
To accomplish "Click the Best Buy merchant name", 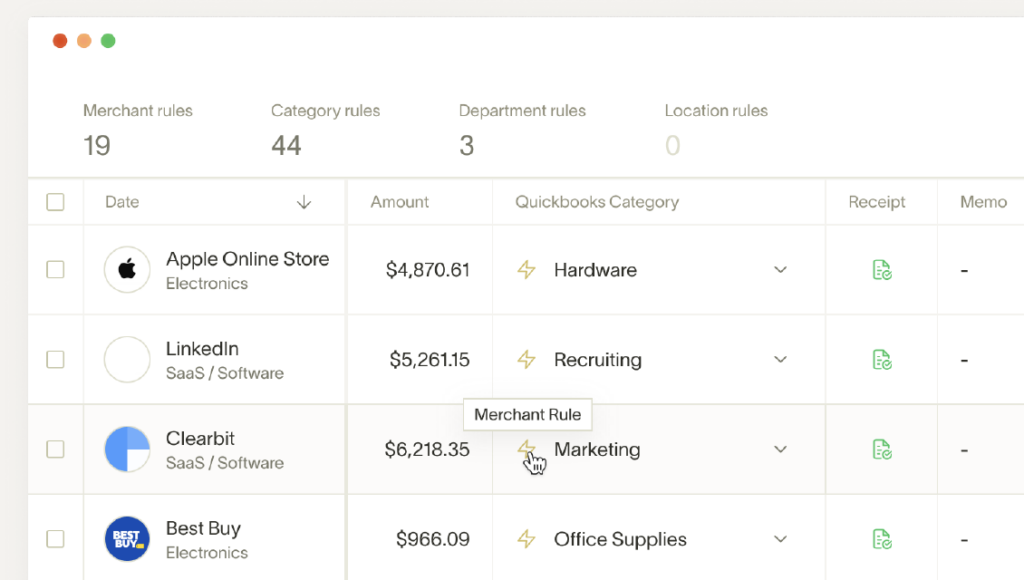I will (203, 528).
